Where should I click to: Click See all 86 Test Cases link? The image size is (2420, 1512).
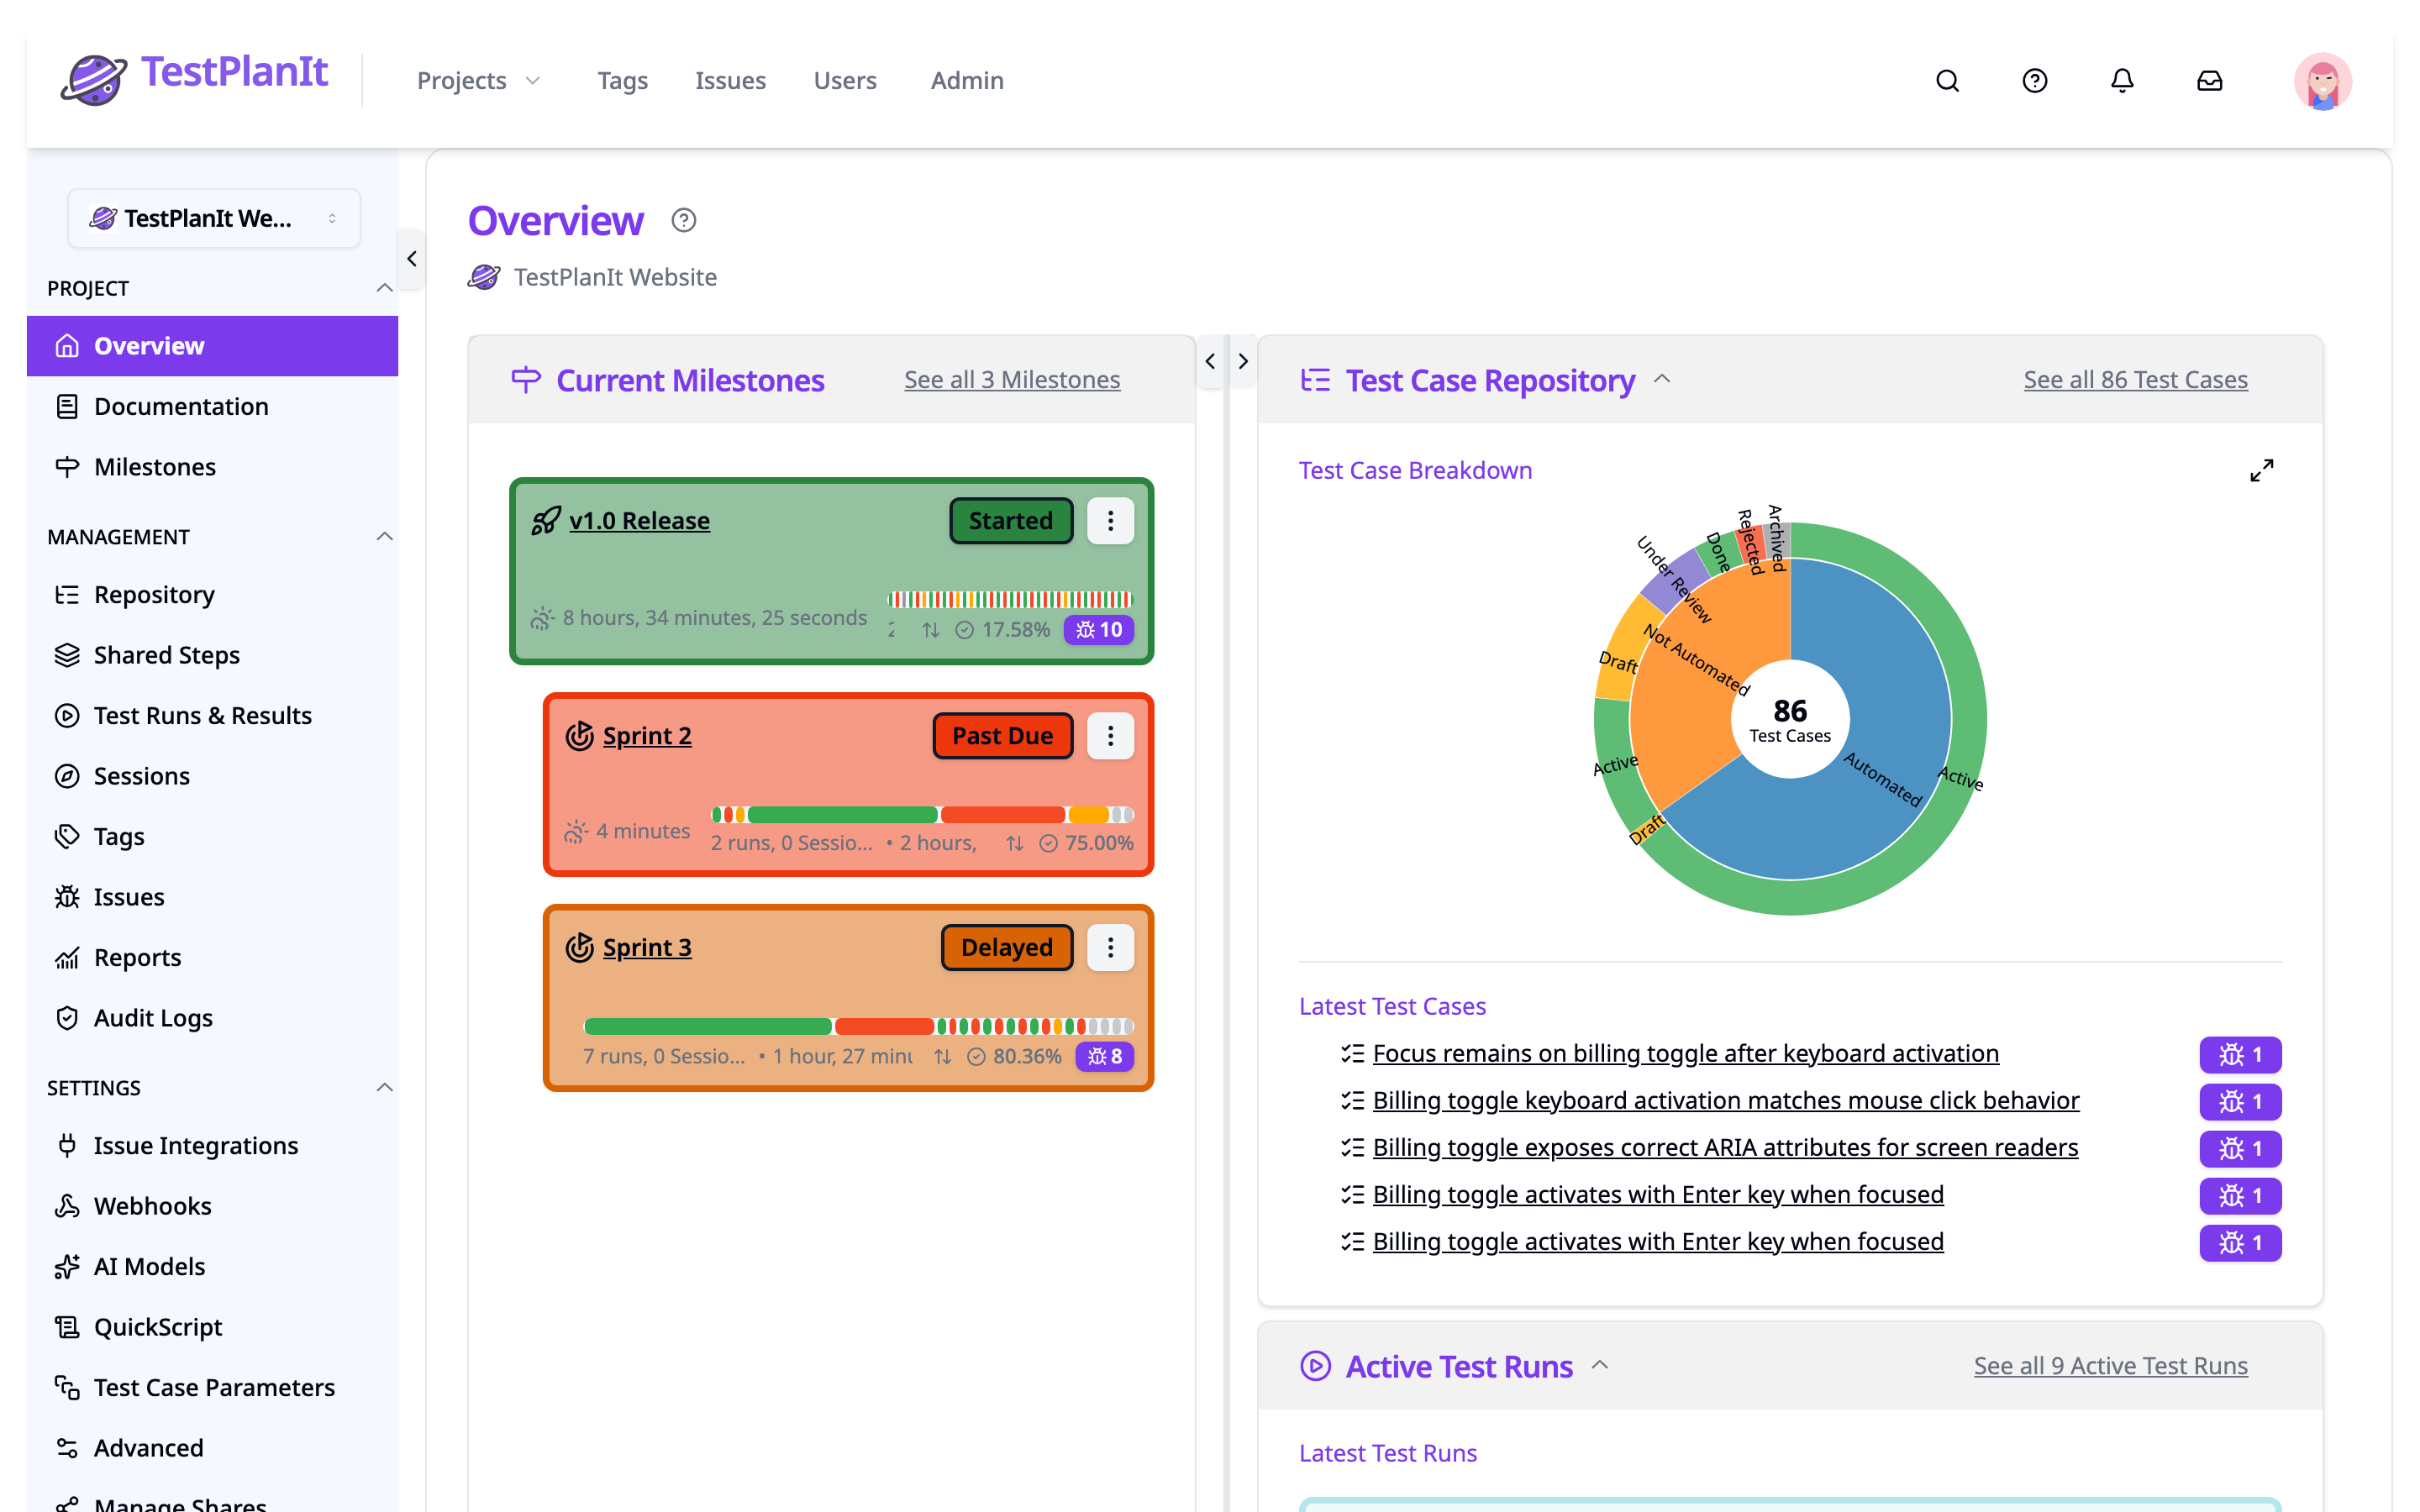coord(2135,380)
